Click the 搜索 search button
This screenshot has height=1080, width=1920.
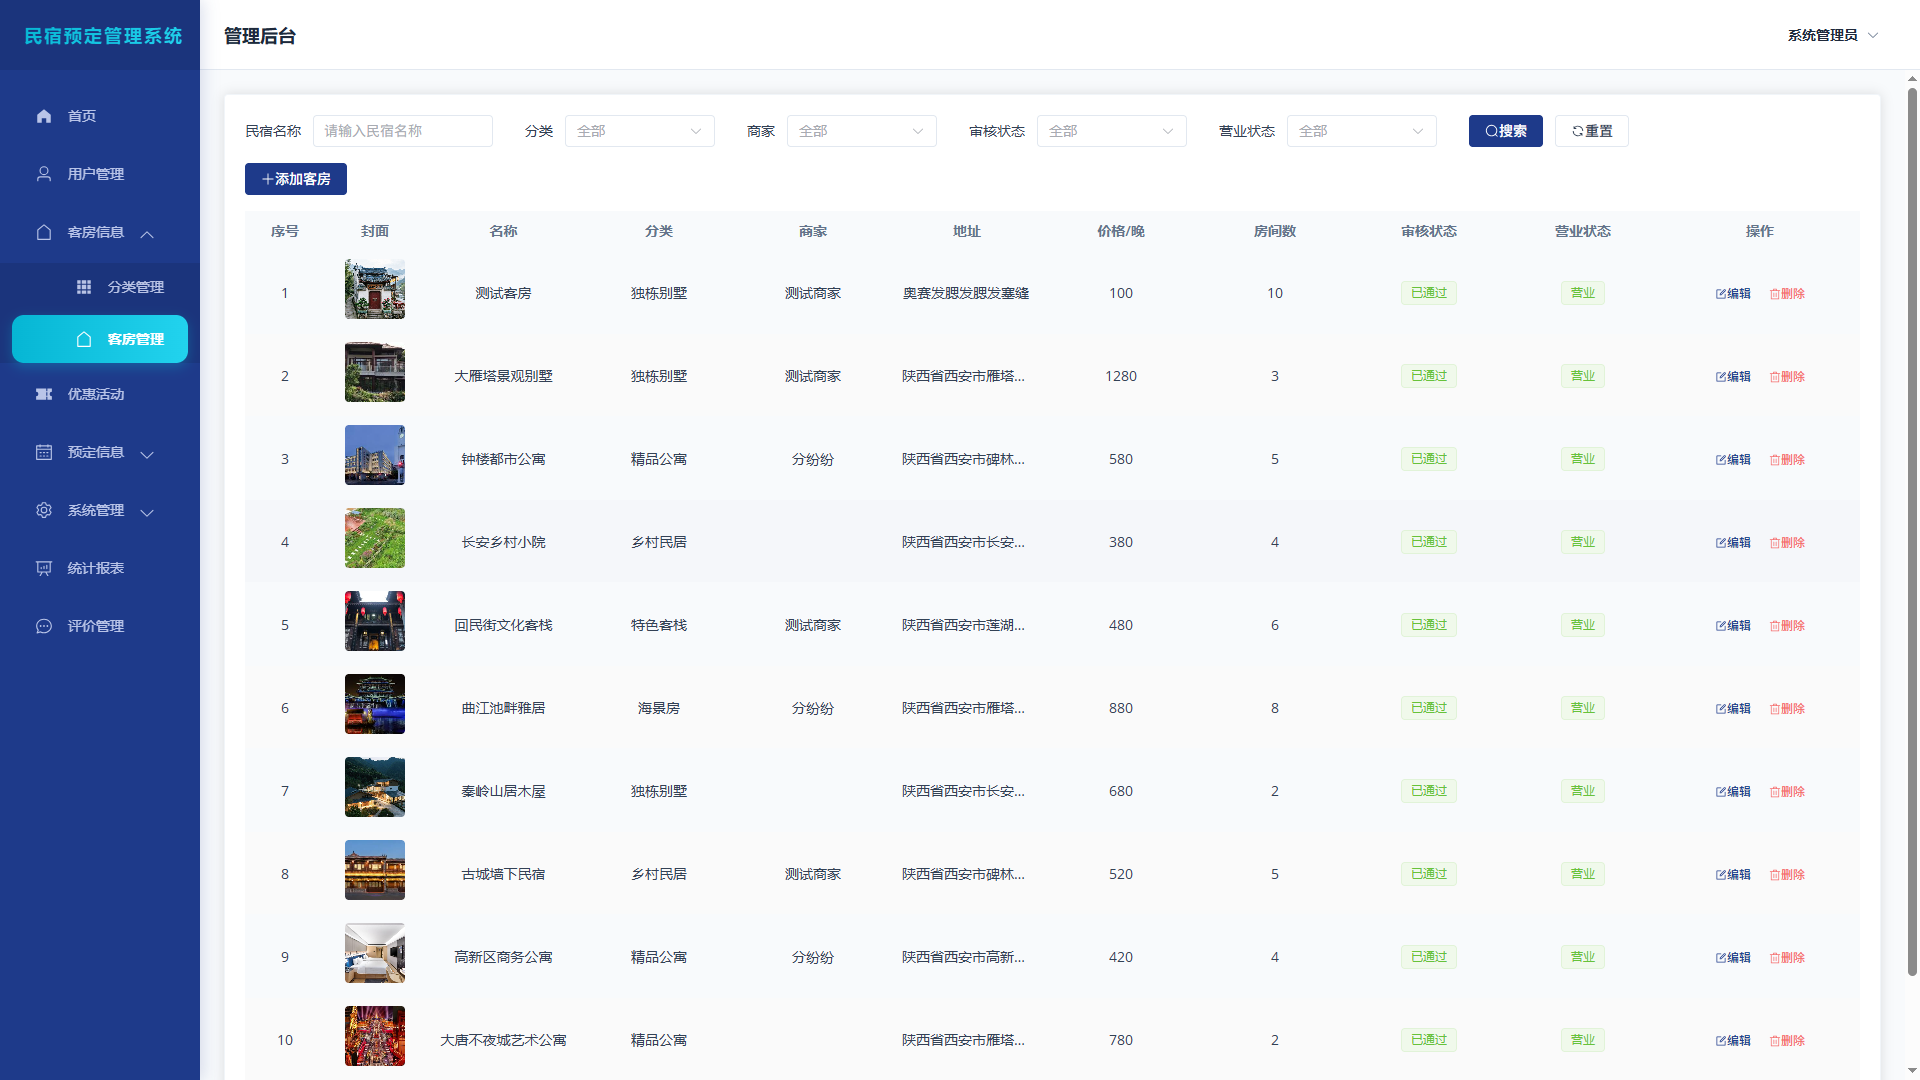point(1506,131)
